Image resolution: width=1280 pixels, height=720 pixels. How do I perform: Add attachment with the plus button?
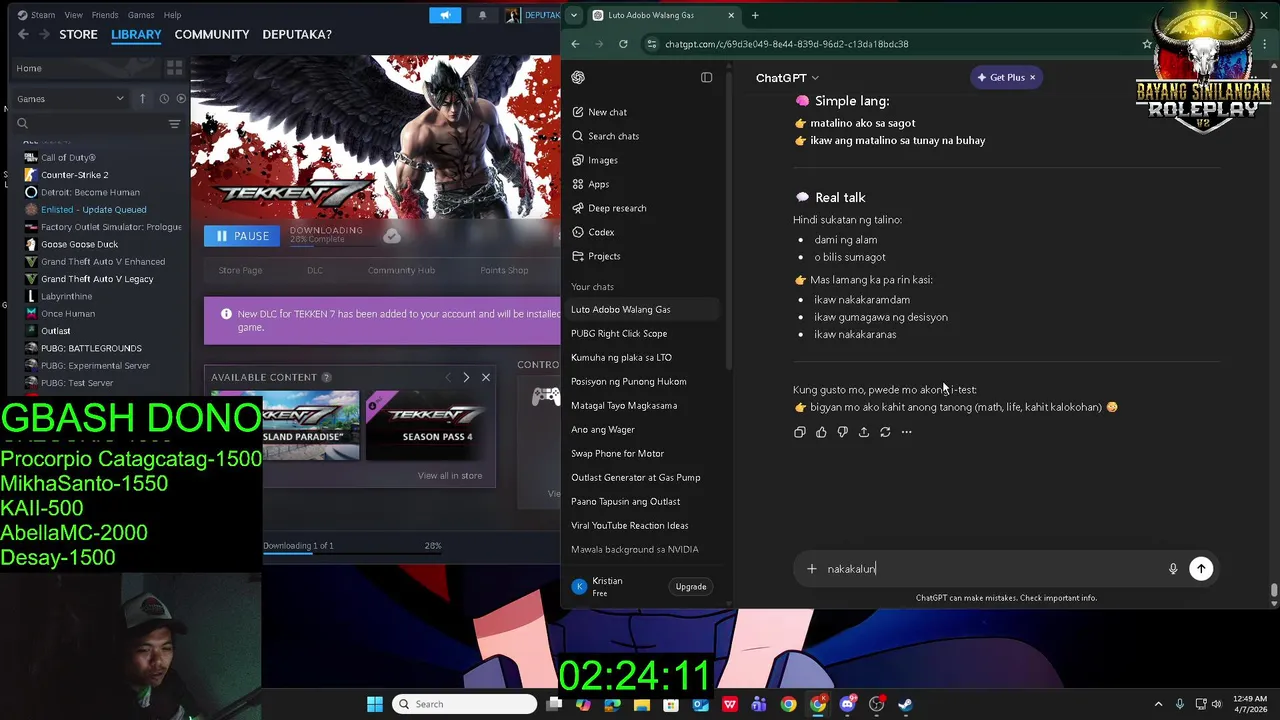pos(812,569)
